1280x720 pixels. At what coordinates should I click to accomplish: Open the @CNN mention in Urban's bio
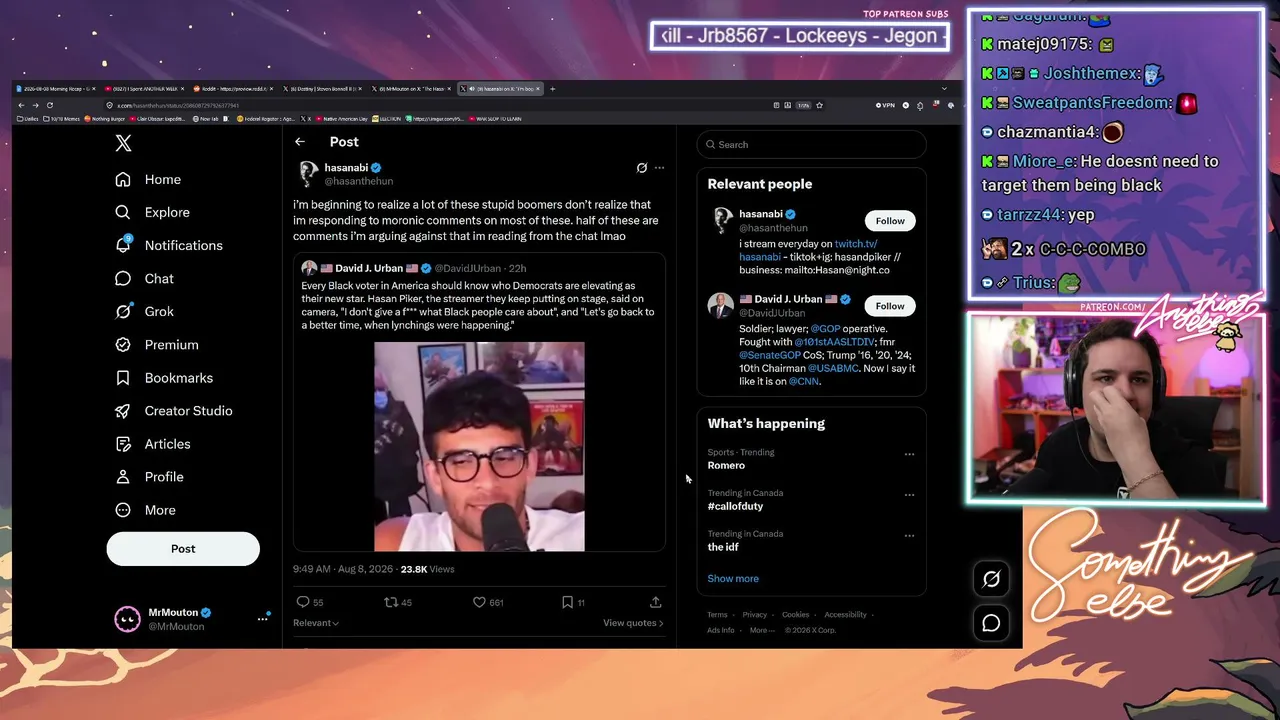(803, 381)
